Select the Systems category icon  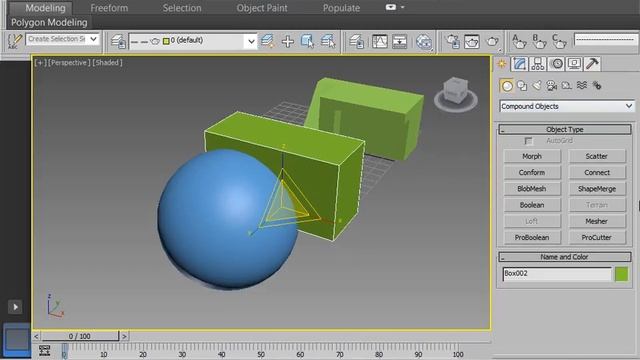(x=597, y=85)
